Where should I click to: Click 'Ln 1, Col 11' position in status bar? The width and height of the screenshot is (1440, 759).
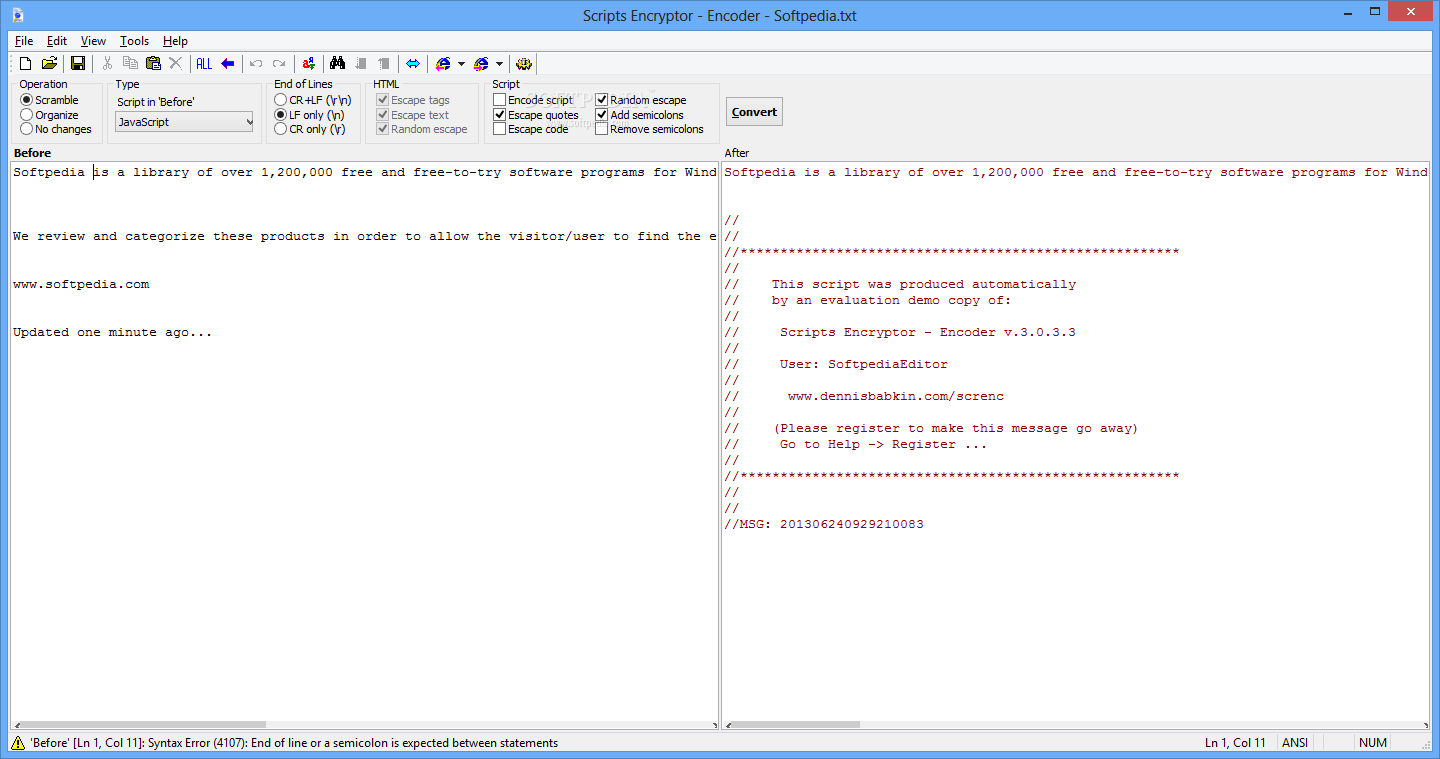coord(1235,743)
